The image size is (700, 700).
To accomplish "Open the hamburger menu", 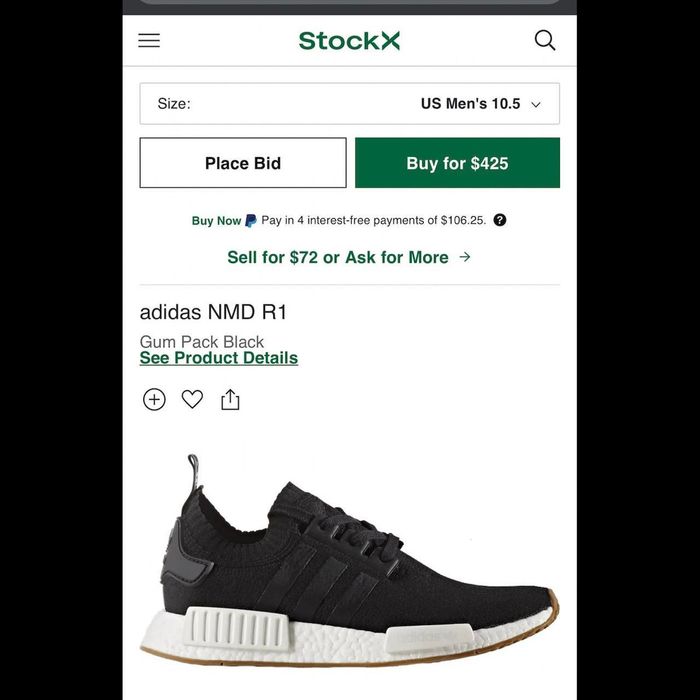I will pos(149,40).
